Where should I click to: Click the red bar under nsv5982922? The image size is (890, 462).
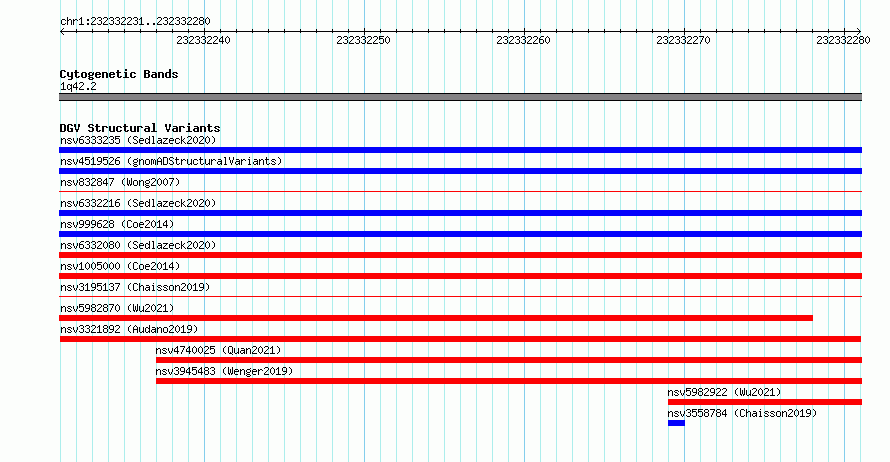click(x=765, y=402)
